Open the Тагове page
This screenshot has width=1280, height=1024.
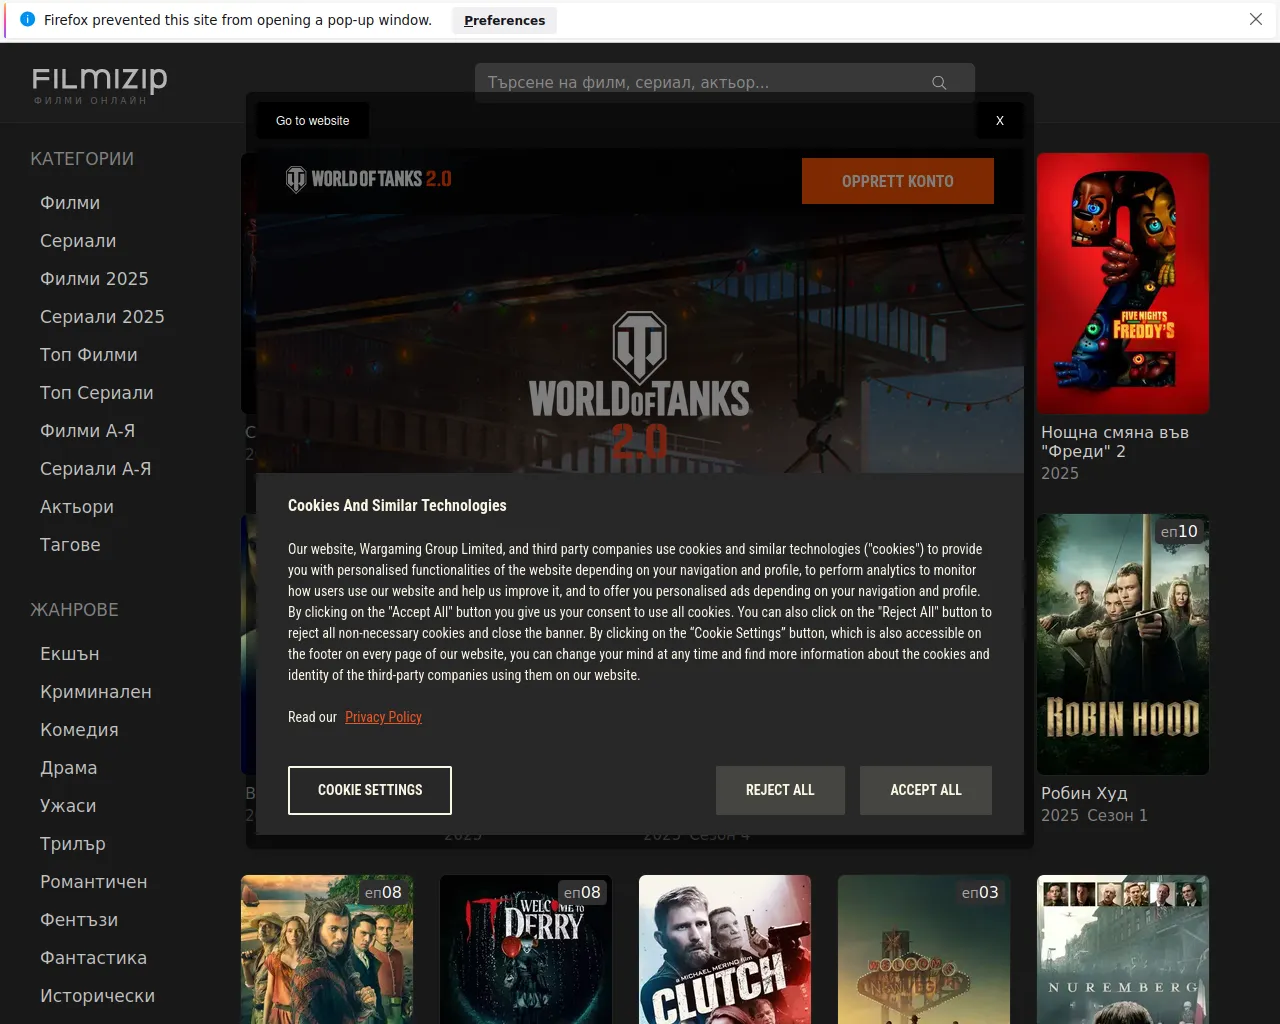pos(70,545)
